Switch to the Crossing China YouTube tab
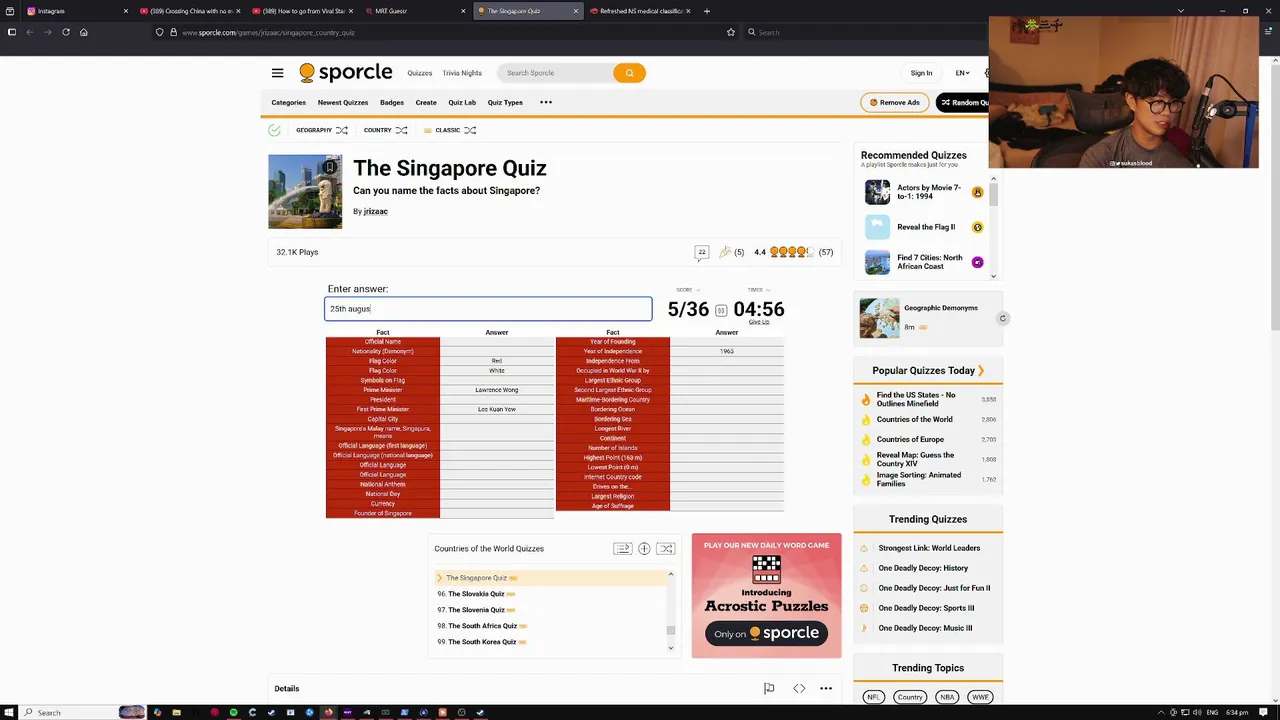The image size is (1280, 720). point(190,11)
